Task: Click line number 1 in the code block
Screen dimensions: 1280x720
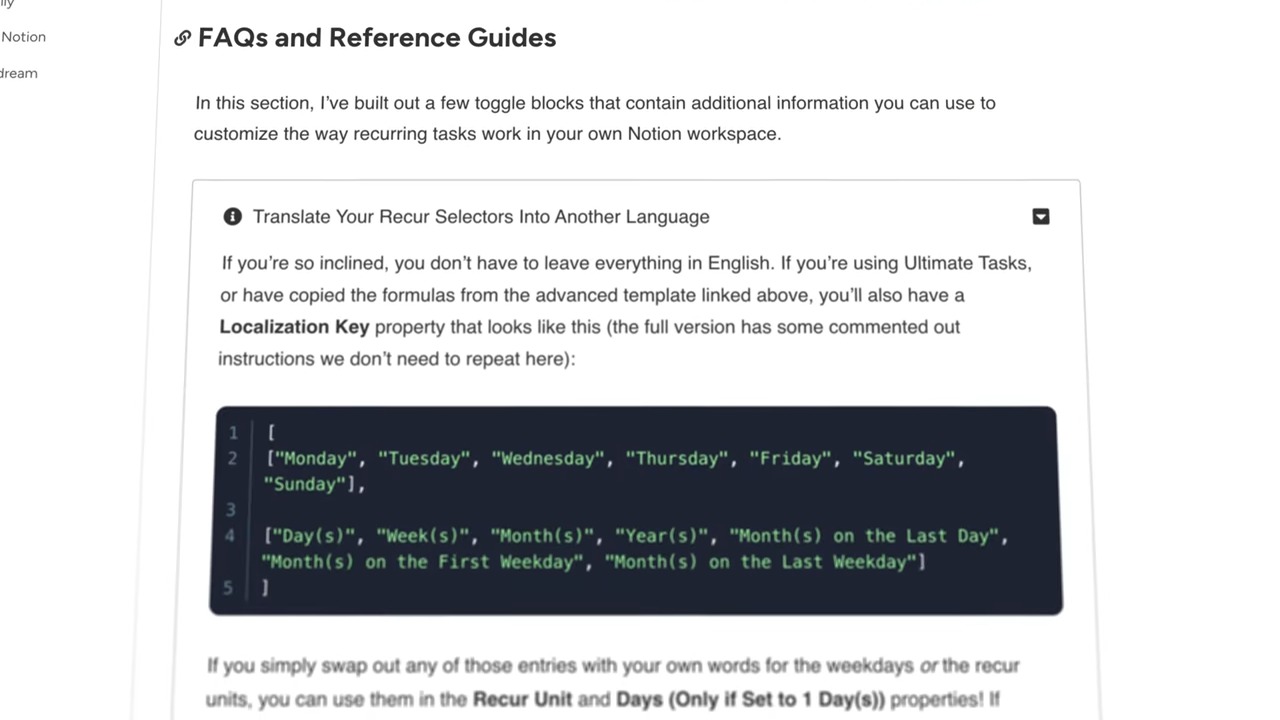Action: pos(233,432)
